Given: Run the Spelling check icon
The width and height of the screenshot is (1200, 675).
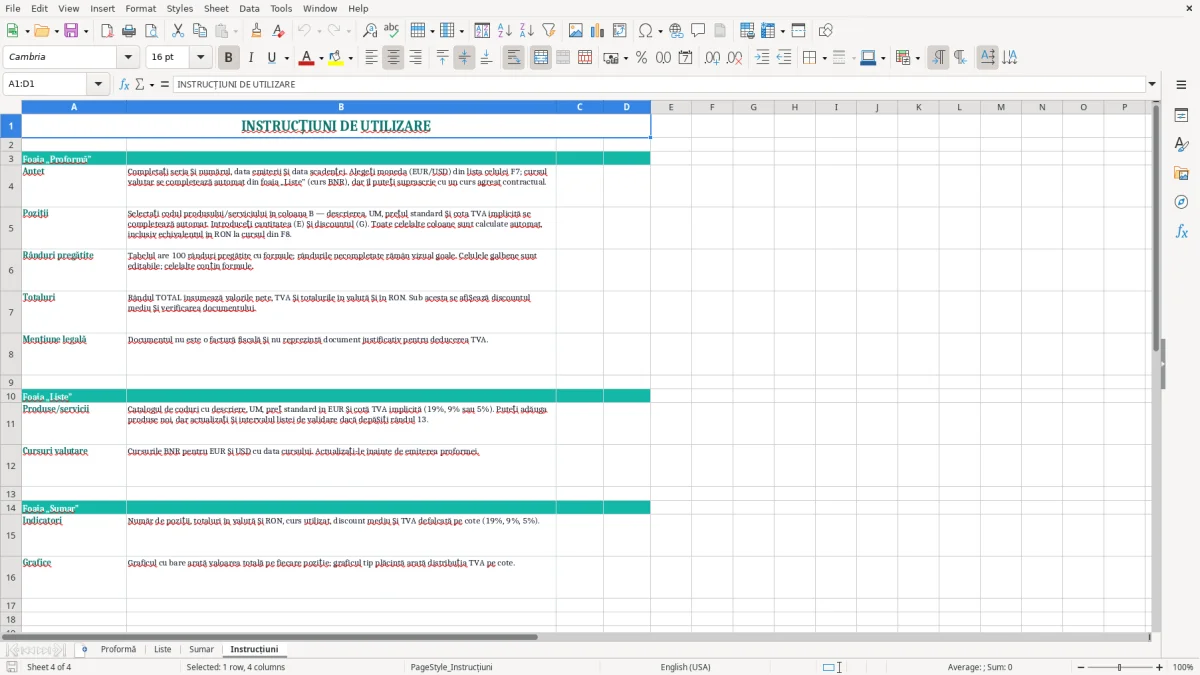Looking at the screenshot, I should point(392,31).
